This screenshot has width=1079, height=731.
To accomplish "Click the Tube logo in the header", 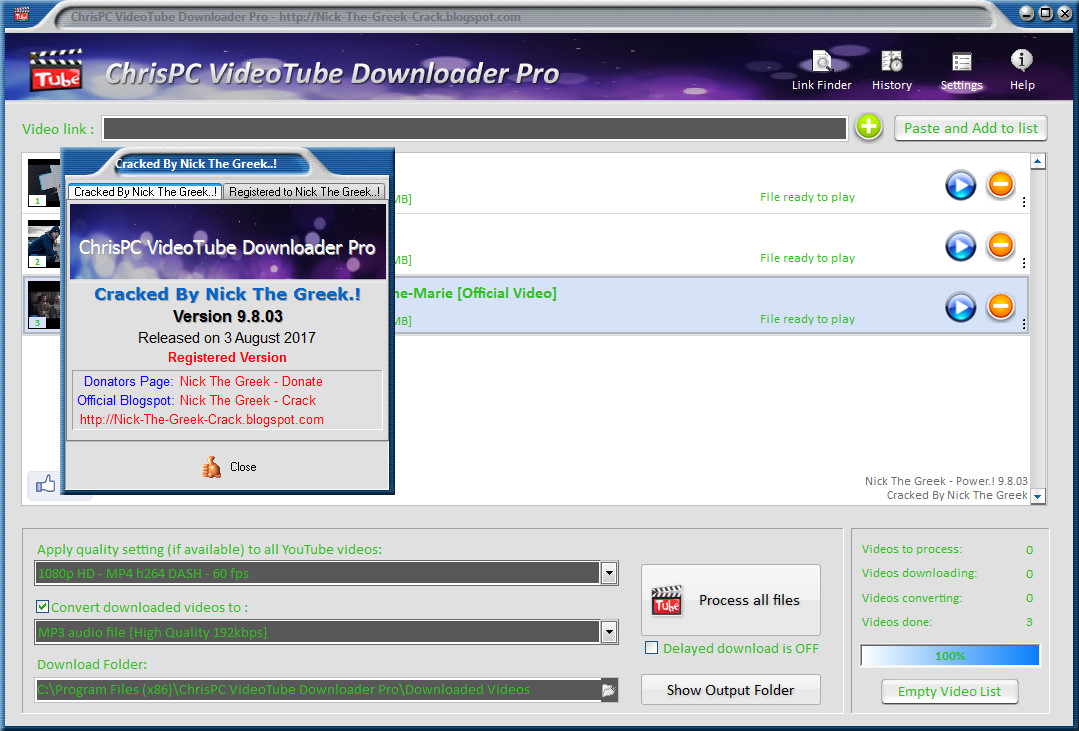I will click(56, 70).
